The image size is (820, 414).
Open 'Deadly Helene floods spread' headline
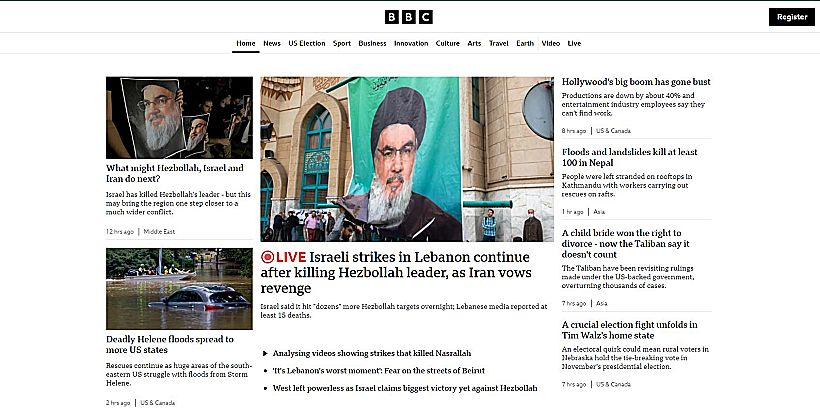click(x=170, y=344)
